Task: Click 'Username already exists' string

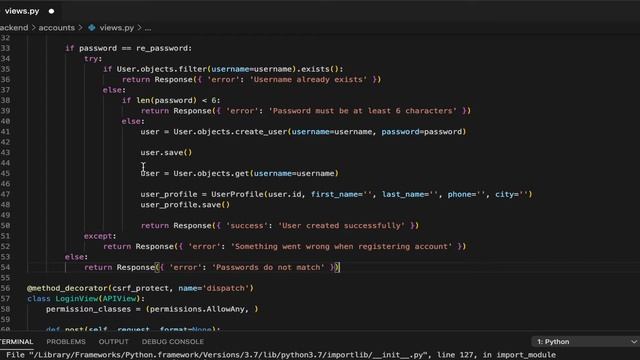Action: point(308,80)
